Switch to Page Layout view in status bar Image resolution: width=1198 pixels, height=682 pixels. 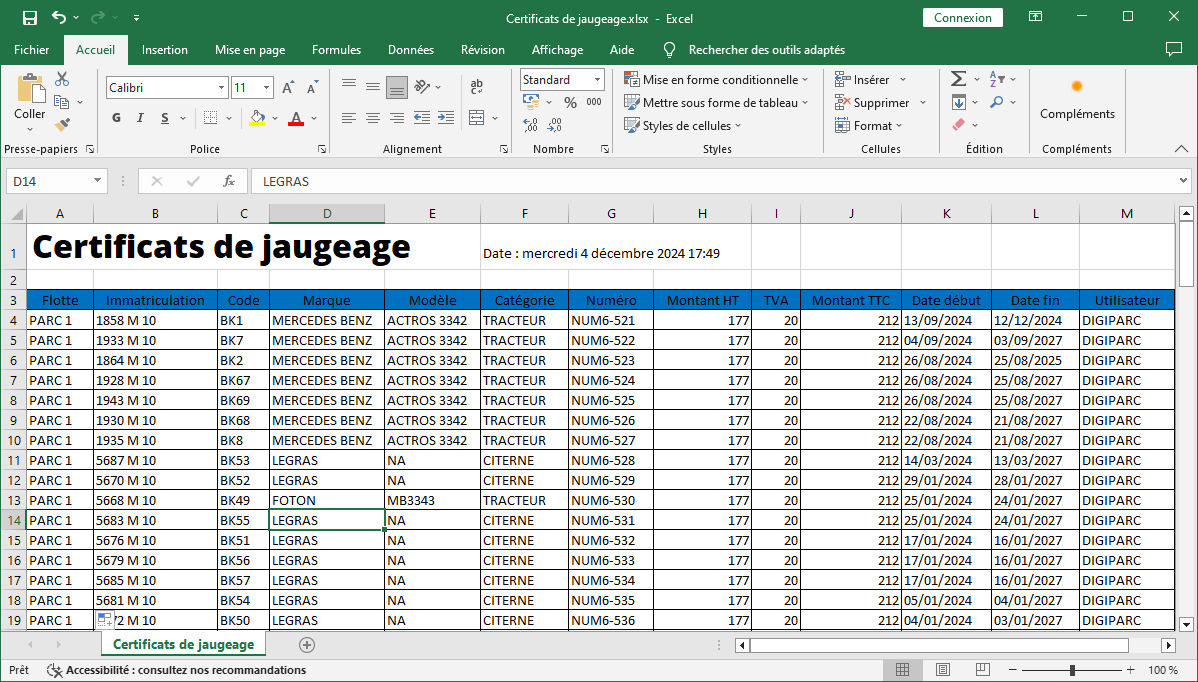(x=943, y=670)
